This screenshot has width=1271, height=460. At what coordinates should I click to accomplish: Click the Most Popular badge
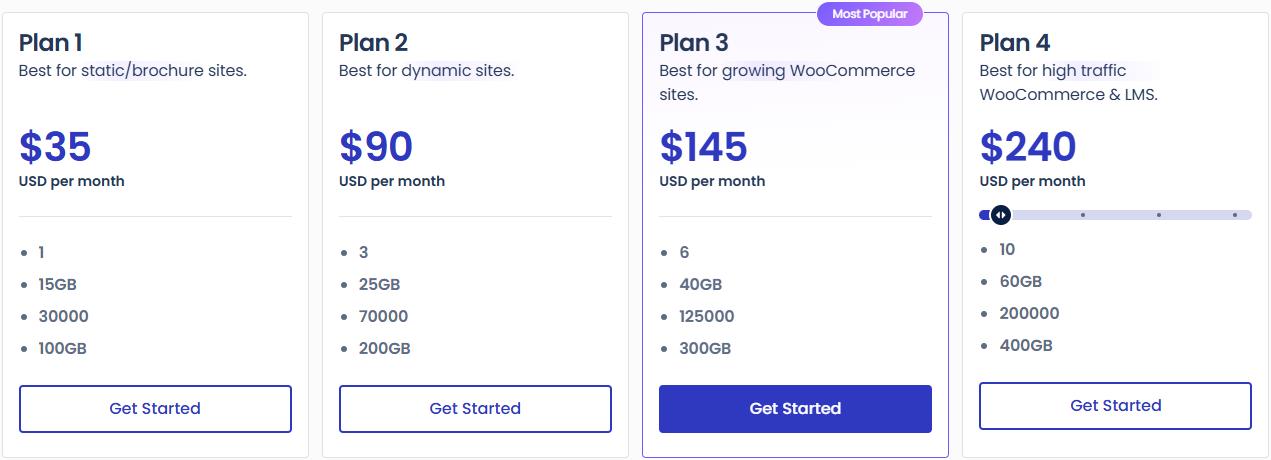(870, 14)
